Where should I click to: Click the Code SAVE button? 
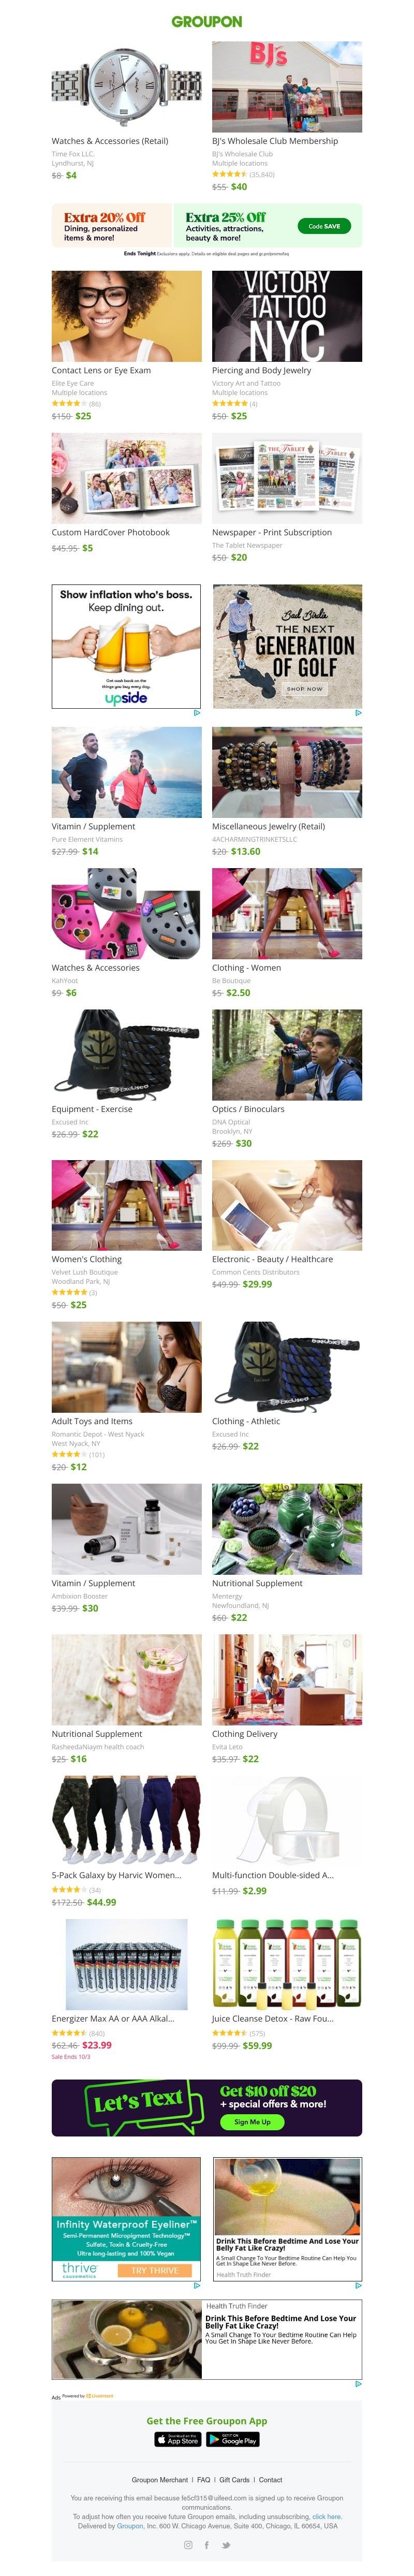click(x=323, y=226)
